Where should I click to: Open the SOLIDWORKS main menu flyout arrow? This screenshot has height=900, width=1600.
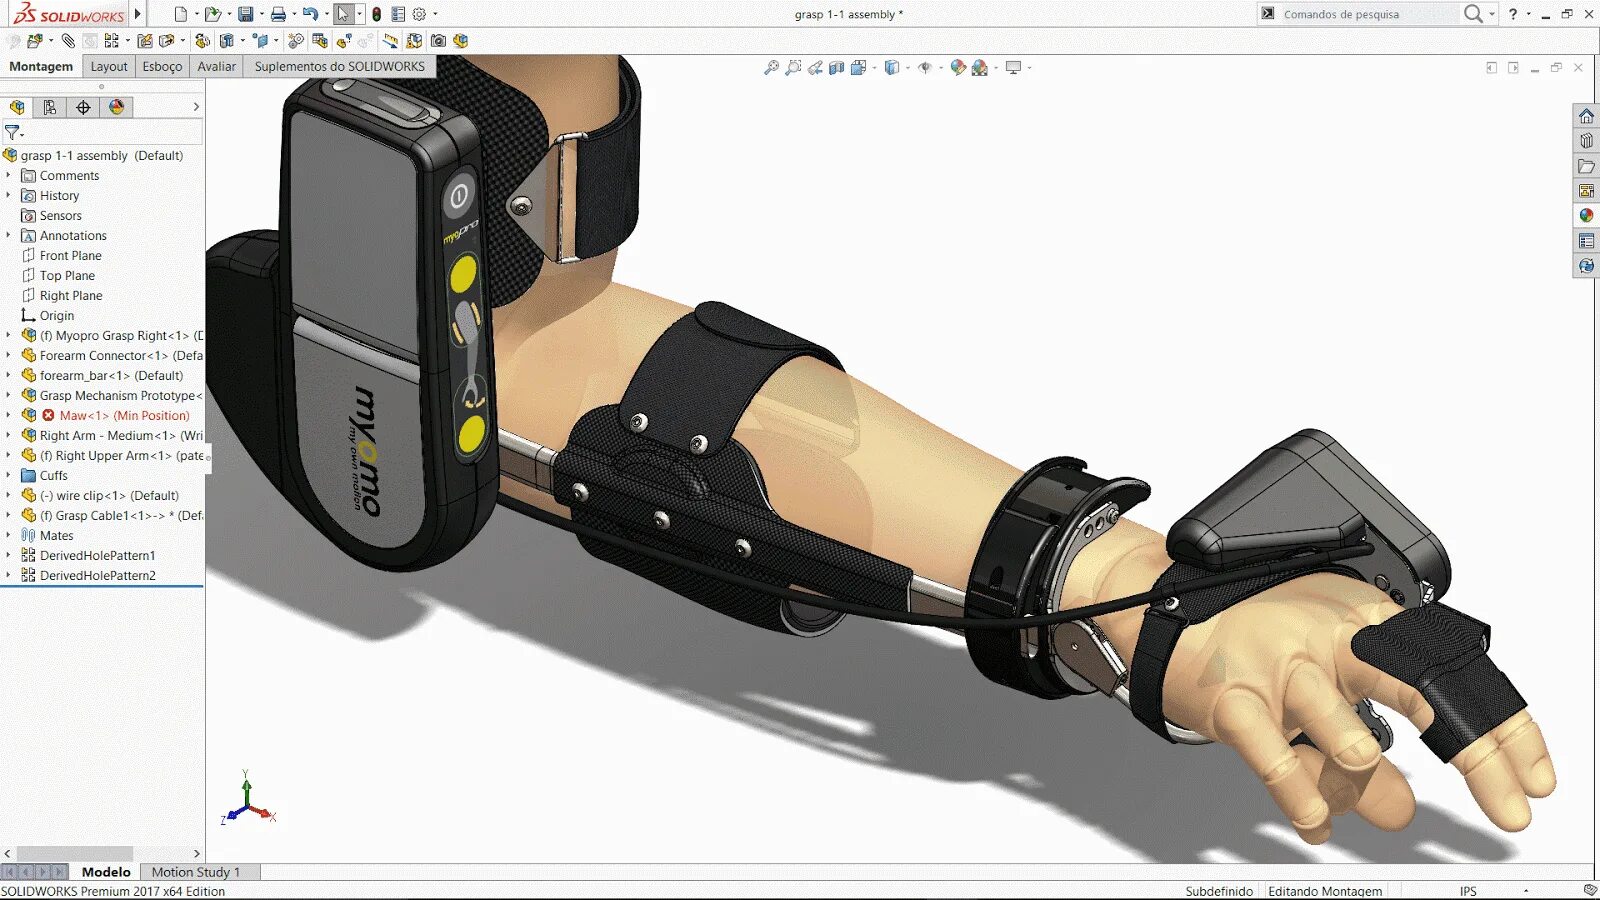click(138, 14)
